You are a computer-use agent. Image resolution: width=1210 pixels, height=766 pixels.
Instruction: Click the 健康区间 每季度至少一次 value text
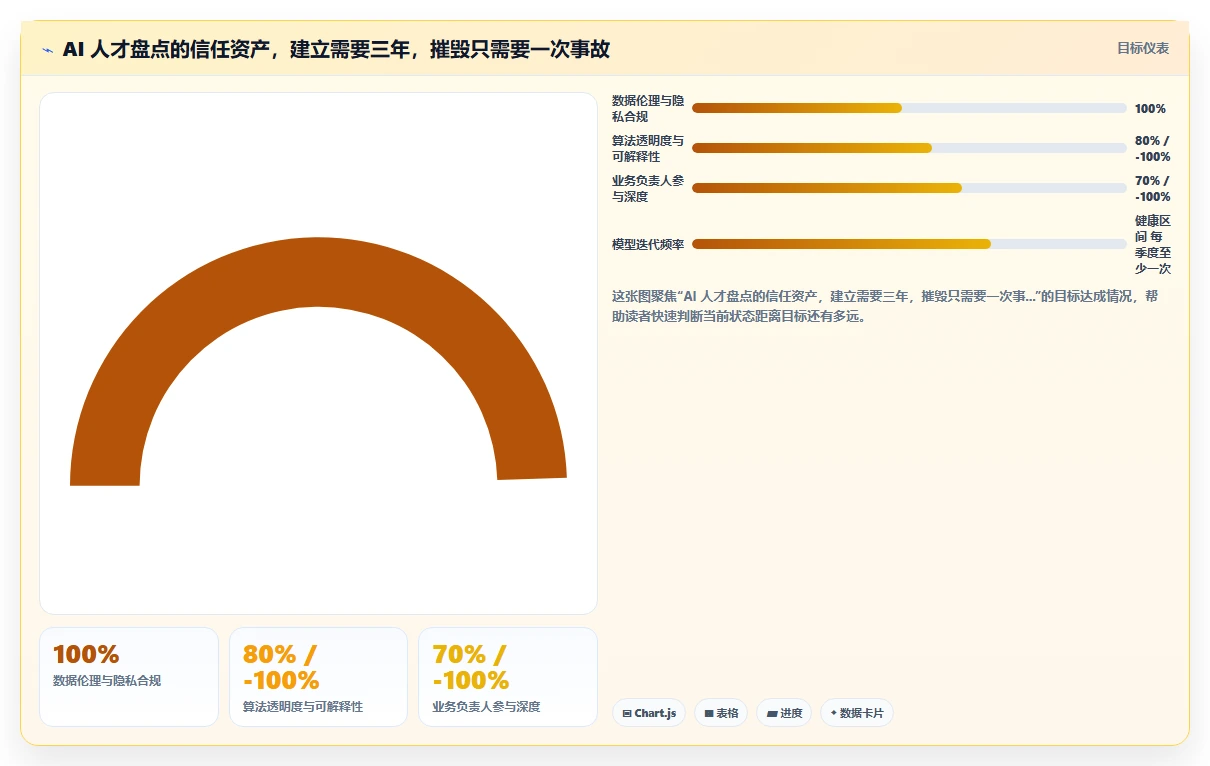(1153, 244)
